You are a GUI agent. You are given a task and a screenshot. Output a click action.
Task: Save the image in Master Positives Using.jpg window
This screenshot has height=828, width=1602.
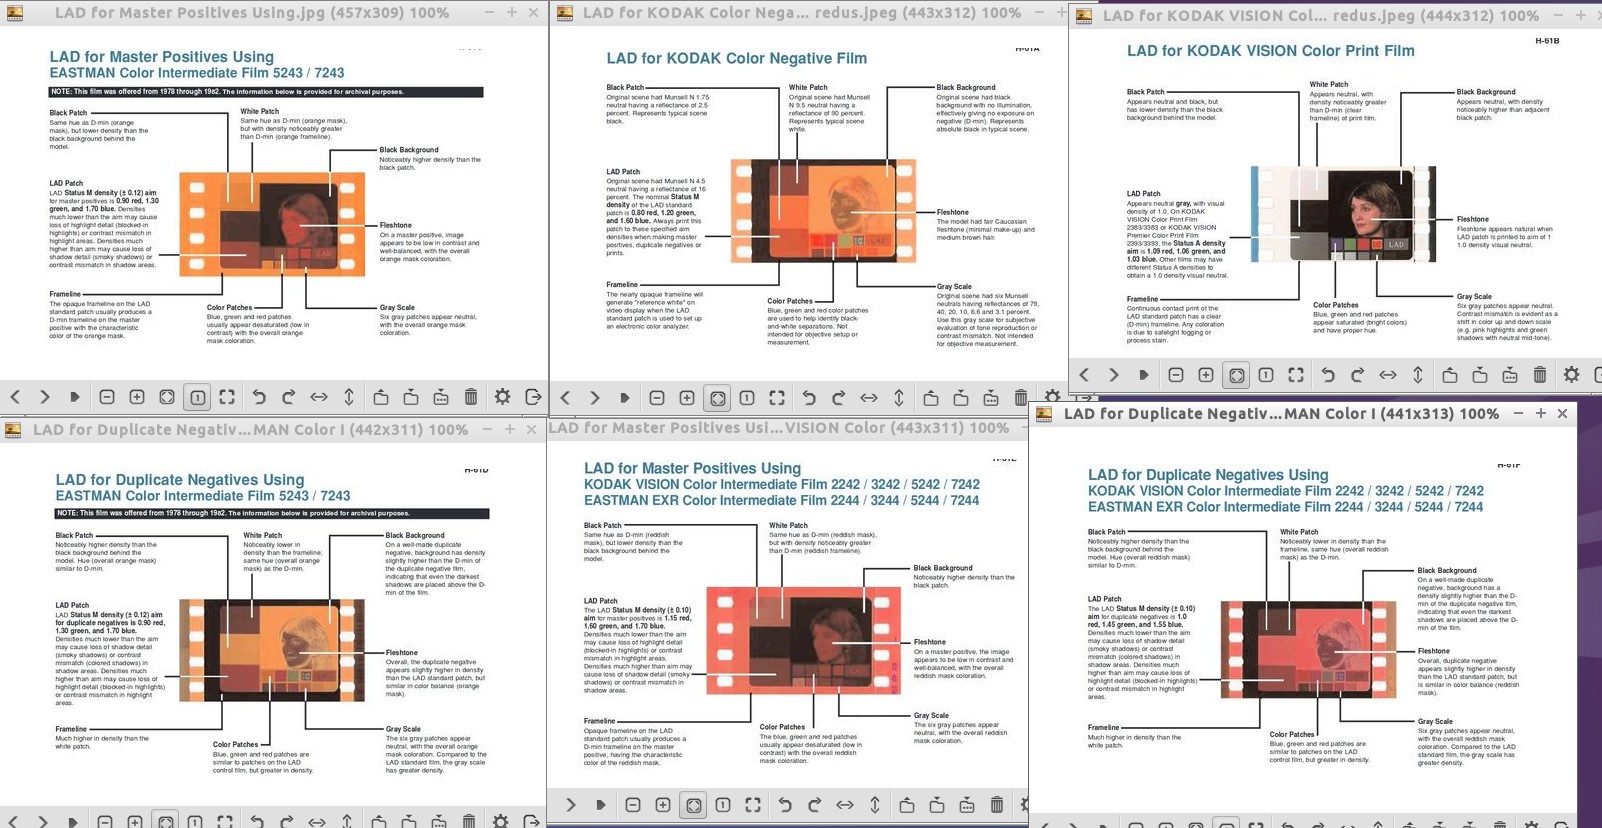pos(411,397)
